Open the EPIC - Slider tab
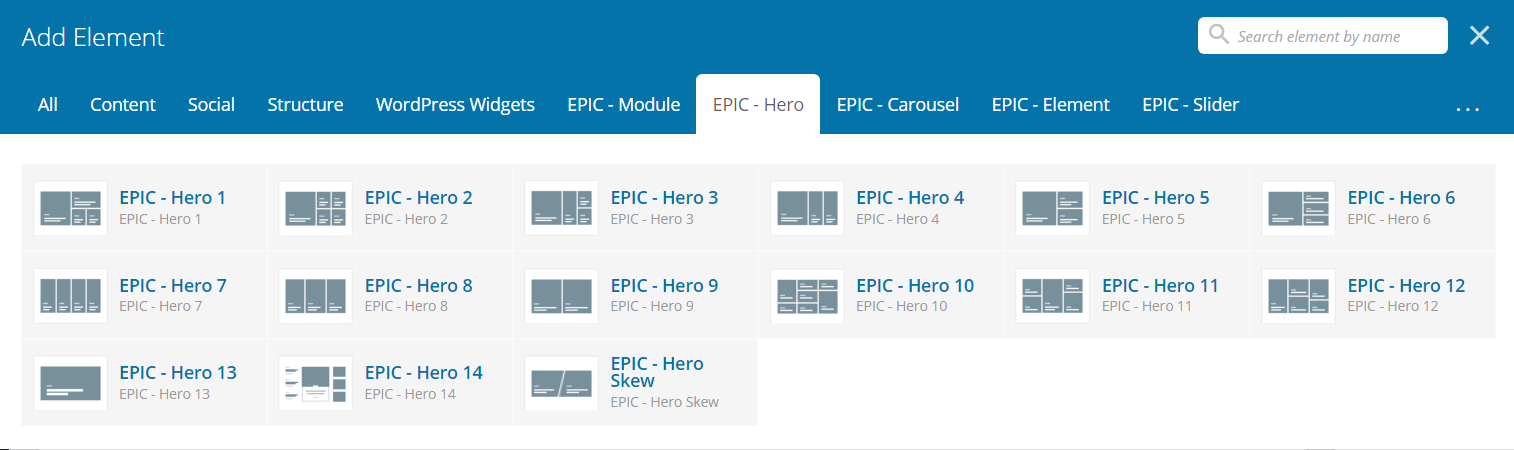The width and height of the screenshot is (1514, 450). click(x=1190, y=104)
